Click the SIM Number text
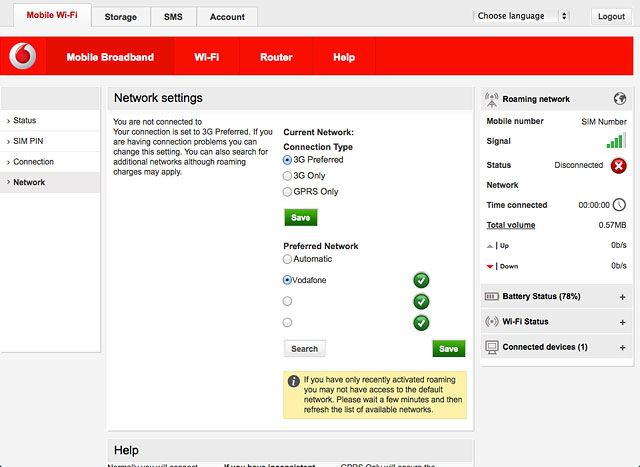Viewport: 640px width, 467px height. point(604,122)
